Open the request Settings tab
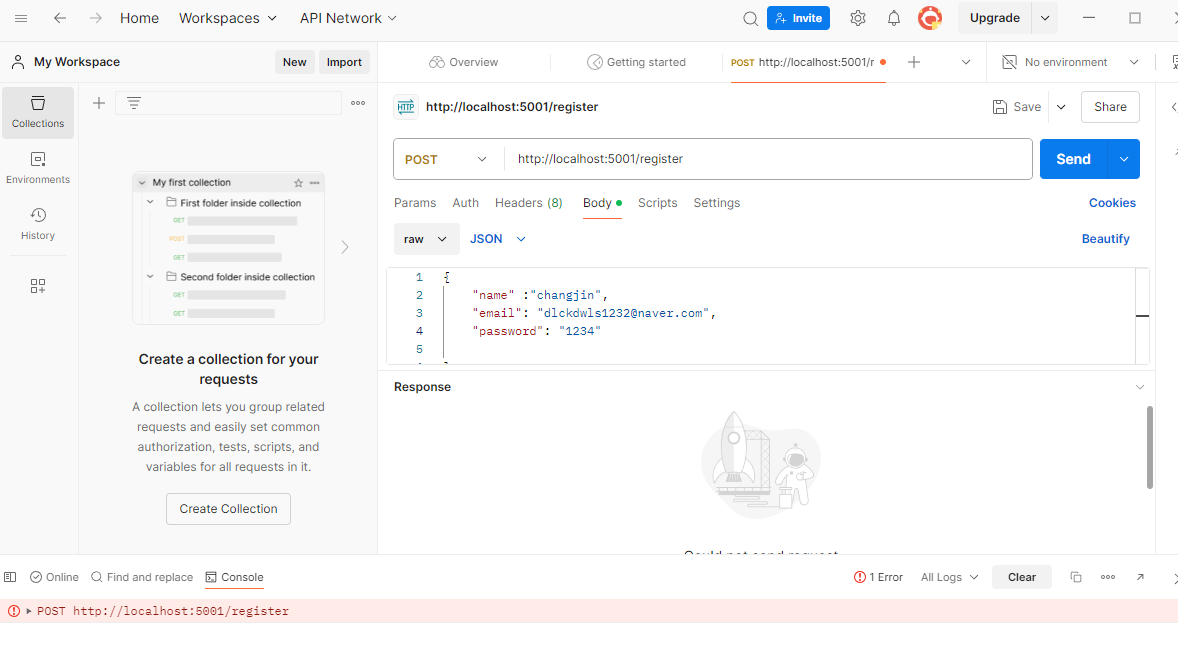Screen dimensions: 1178x656 [717, 203]
